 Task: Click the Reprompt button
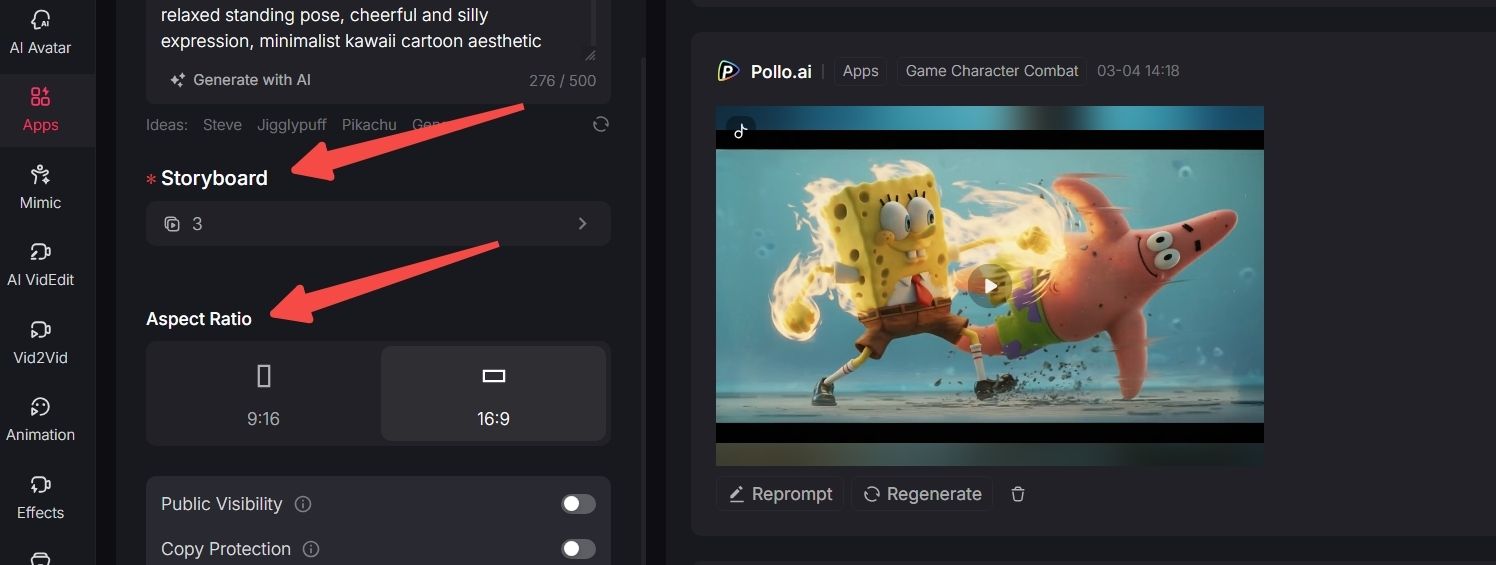tap(780, 494)
